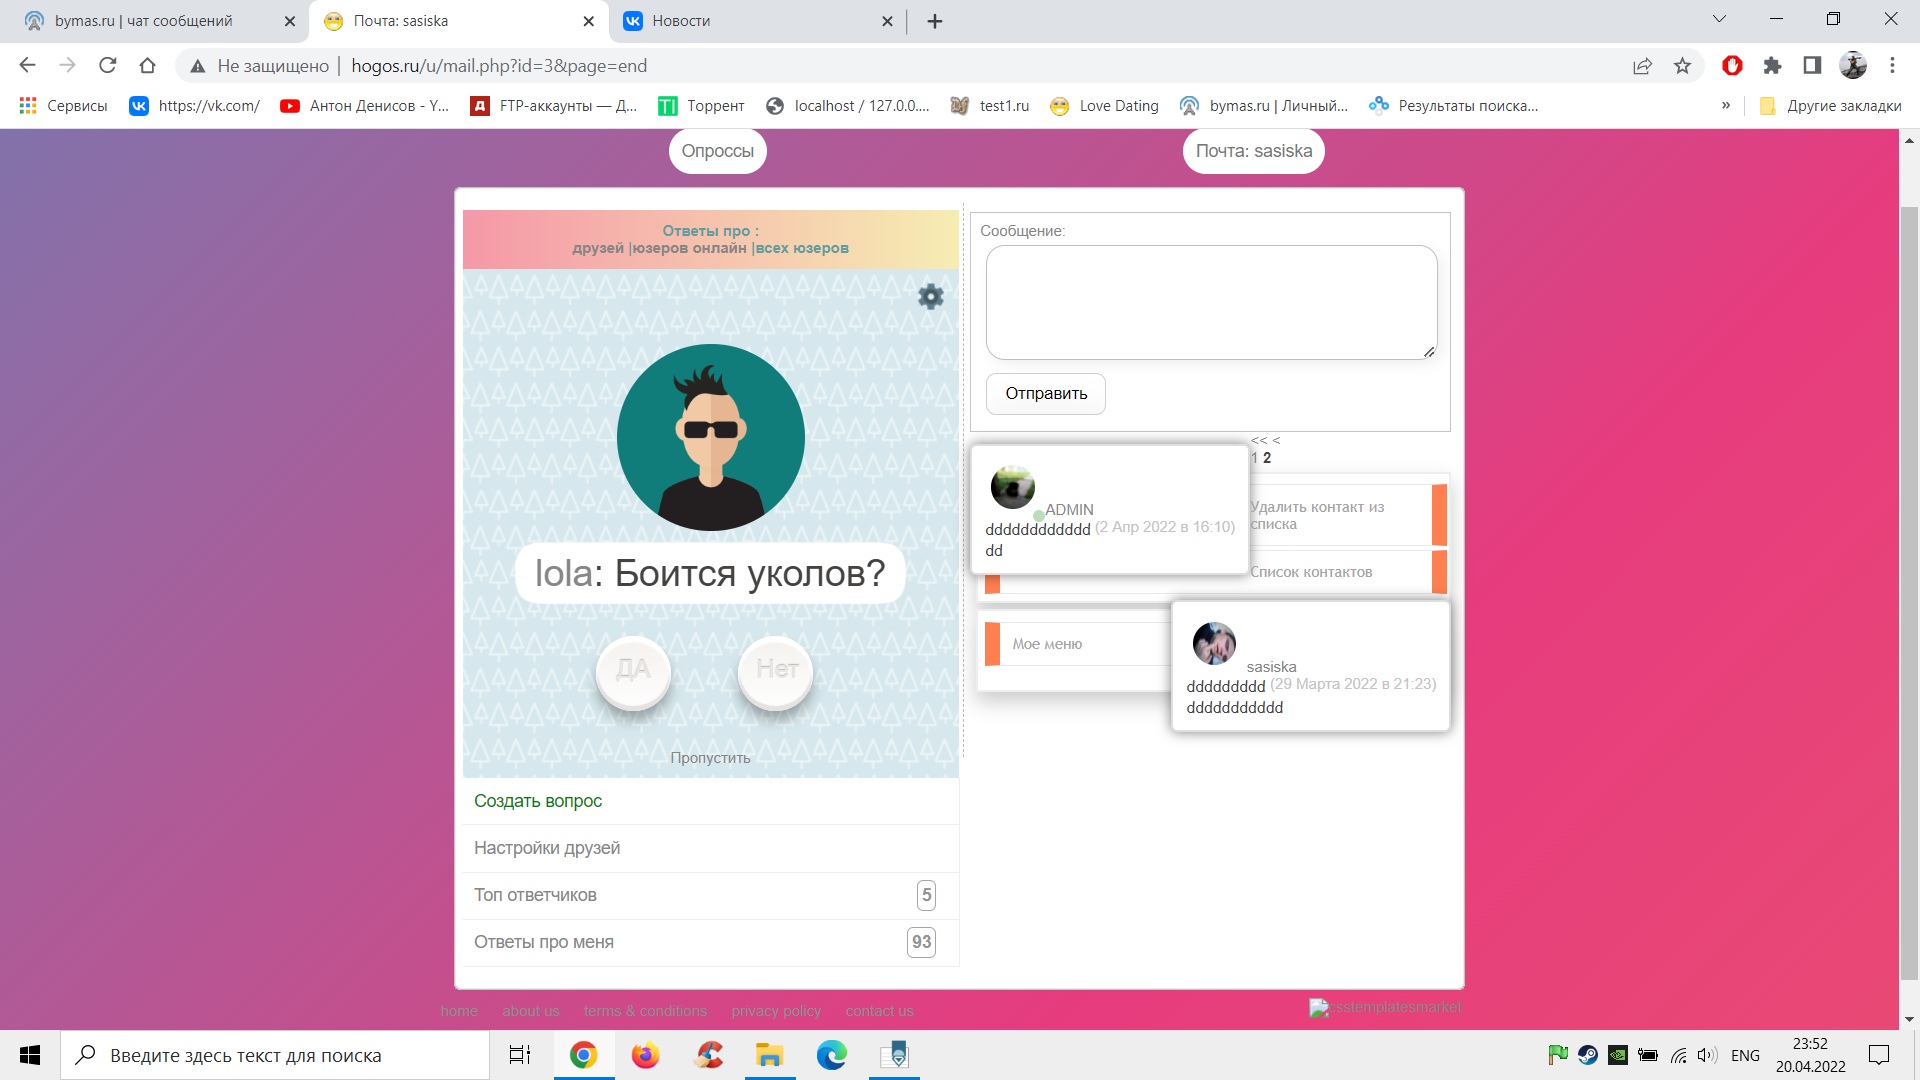Click sasiska's avatar in the message
The height and width of the screenshot is (1080, 1920).
click(1214, 644)
